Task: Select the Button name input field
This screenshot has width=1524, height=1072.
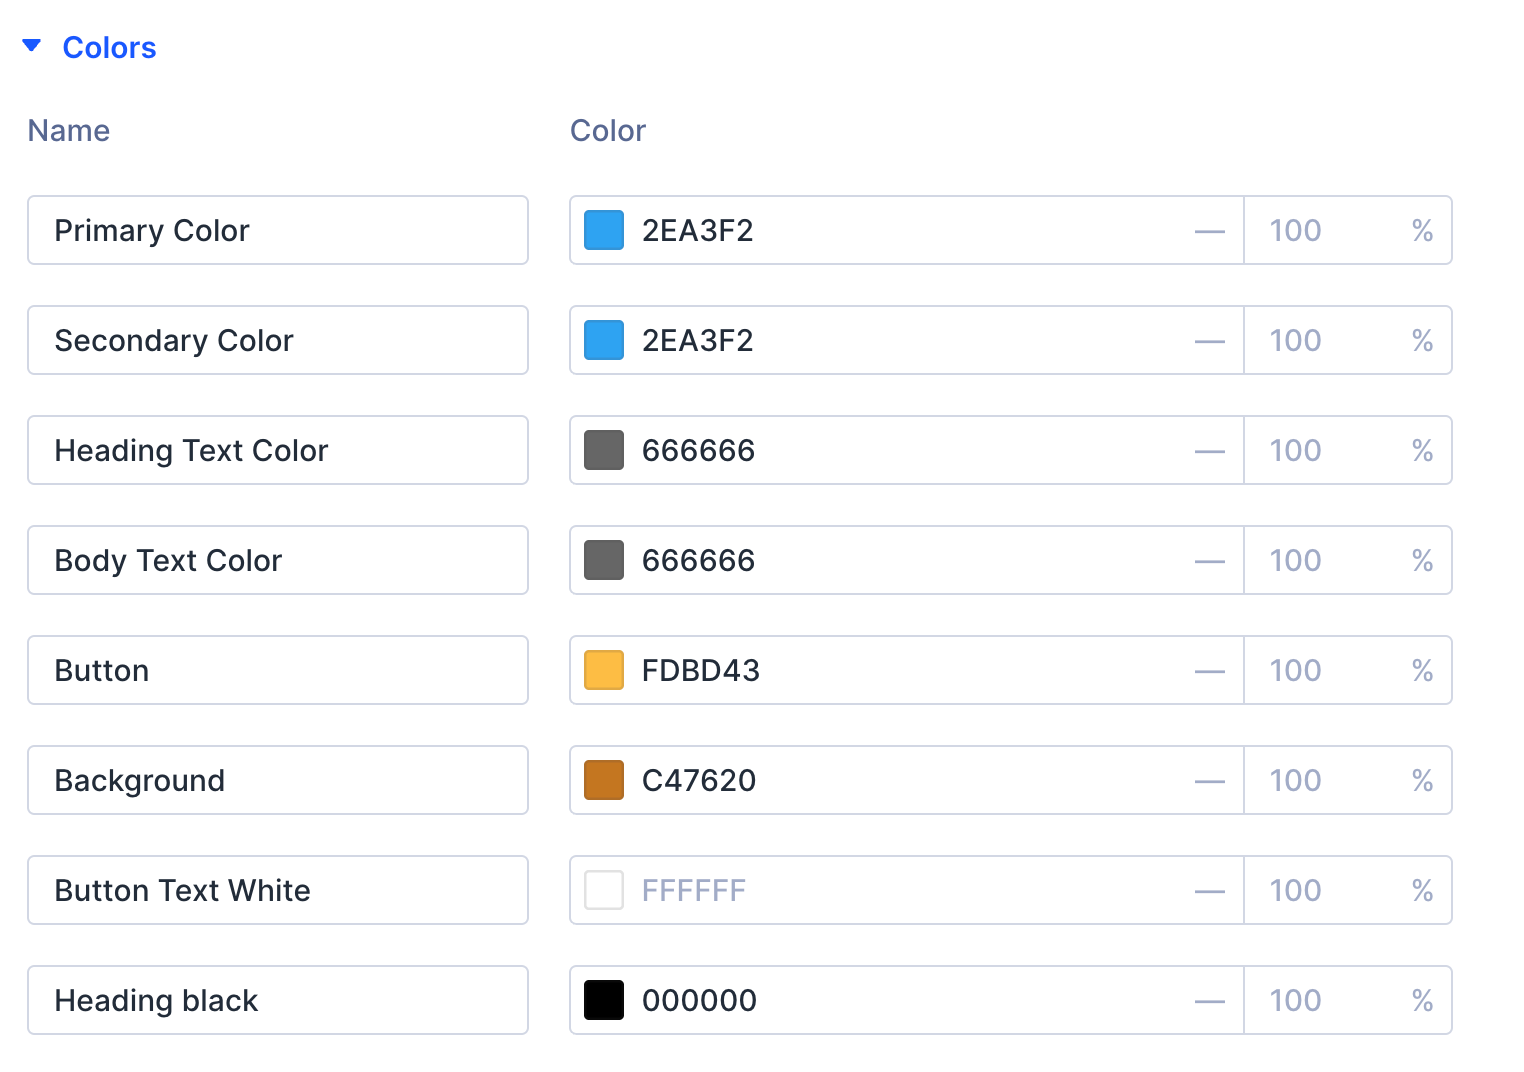Action: (x=278, y=670)
